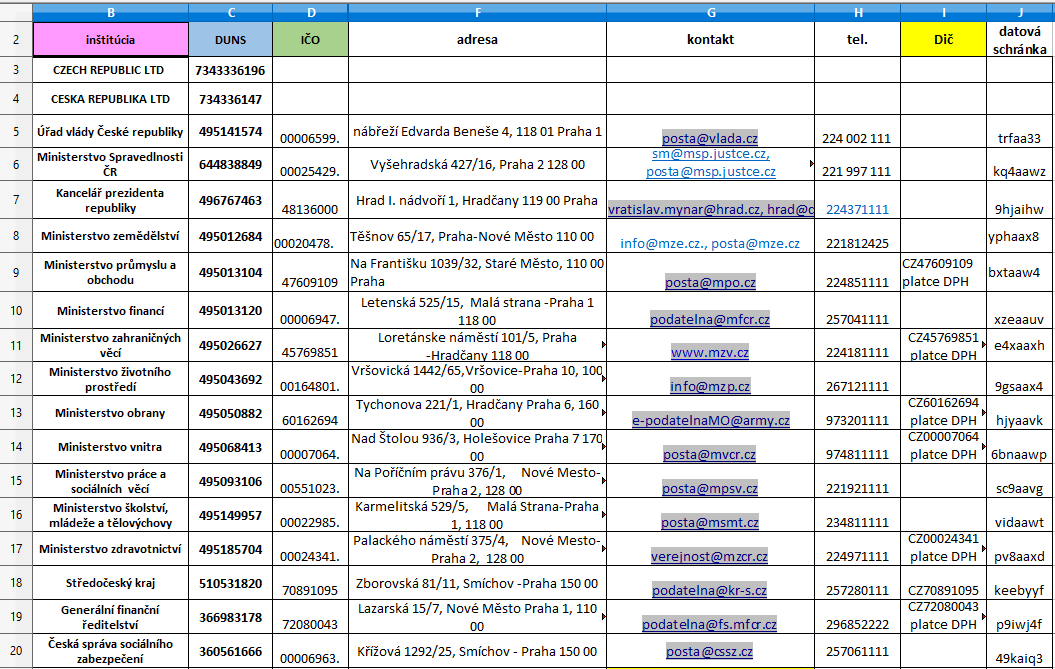Select the pink inštitúcia header cell

pos(110,40)
